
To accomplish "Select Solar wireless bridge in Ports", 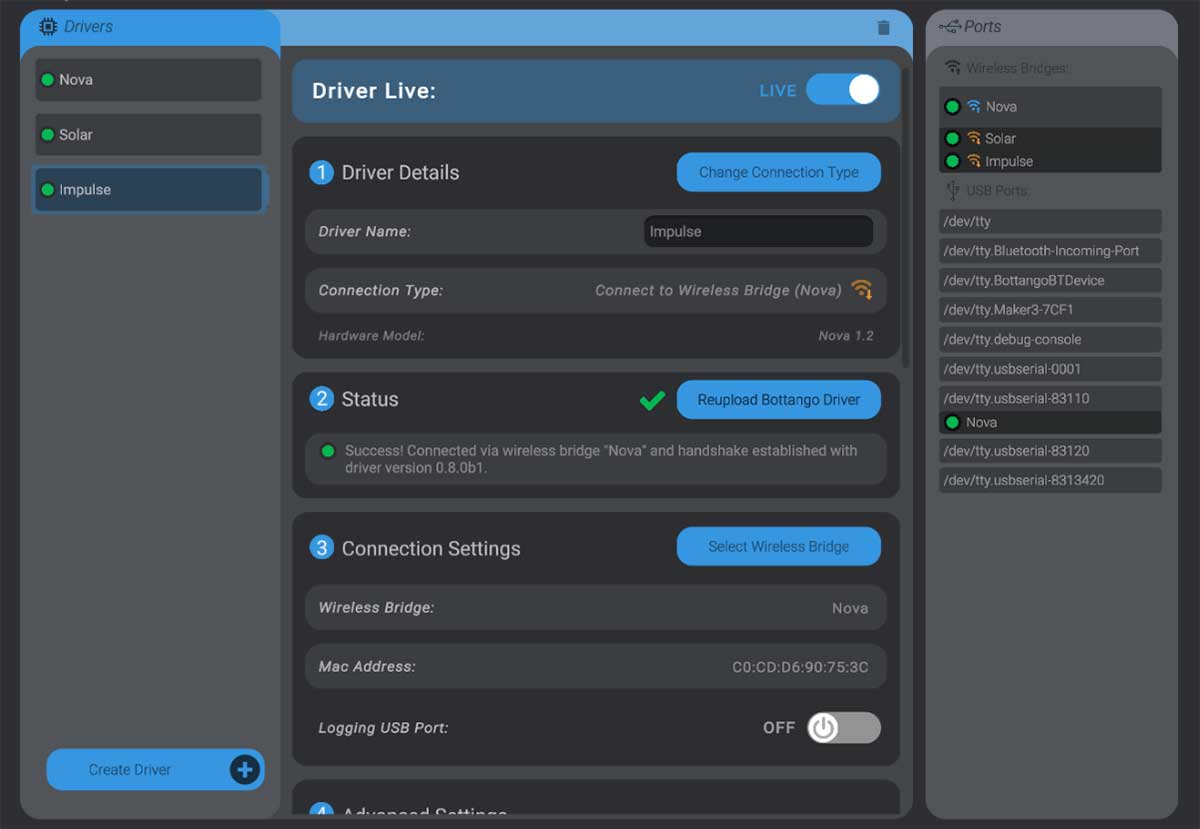I will (x=1051, y=139).
